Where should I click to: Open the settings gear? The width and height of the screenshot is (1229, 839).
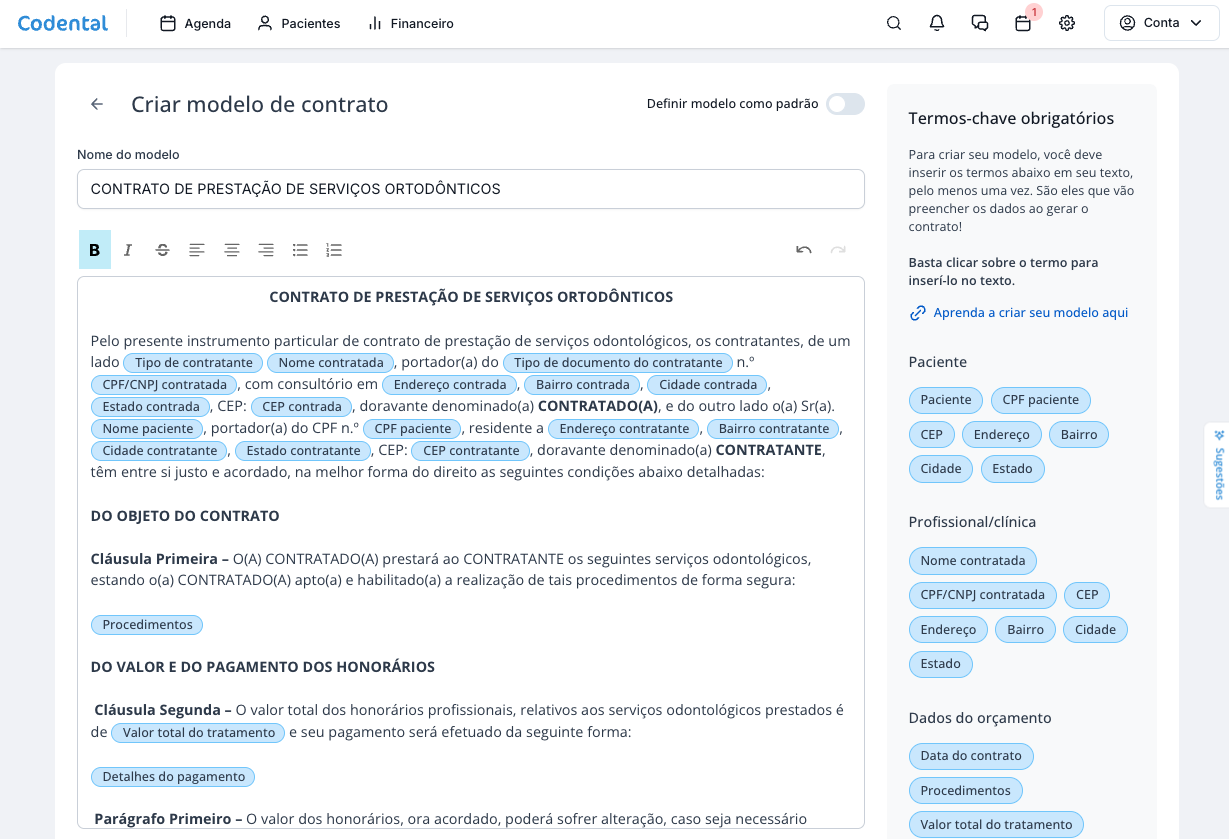[1067, 23]
